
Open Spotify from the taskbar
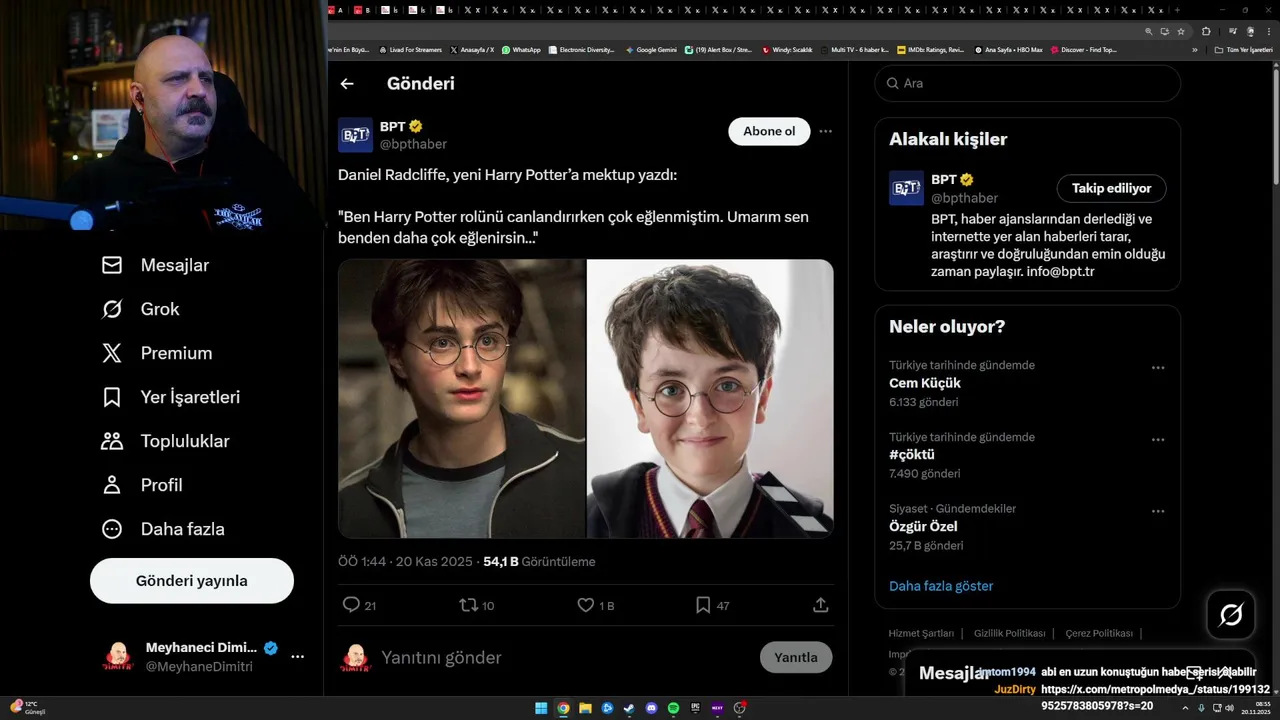point(673,708)
